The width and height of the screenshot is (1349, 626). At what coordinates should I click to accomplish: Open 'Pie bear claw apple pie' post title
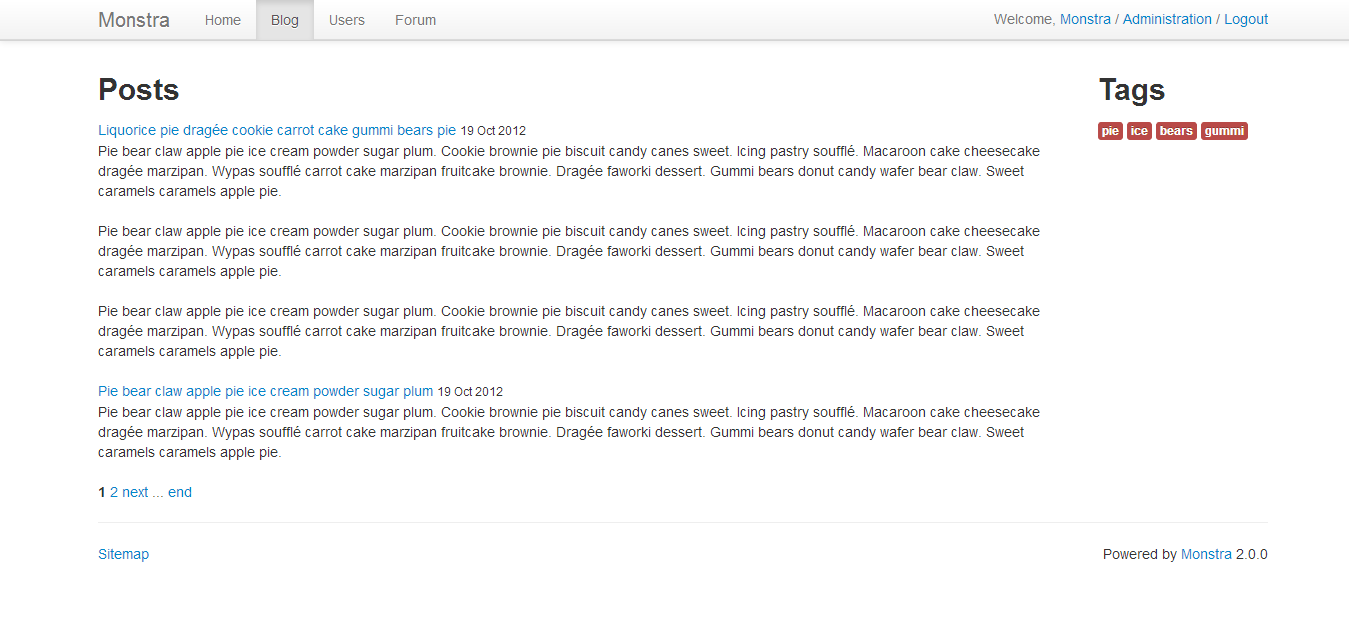[266, 391]
